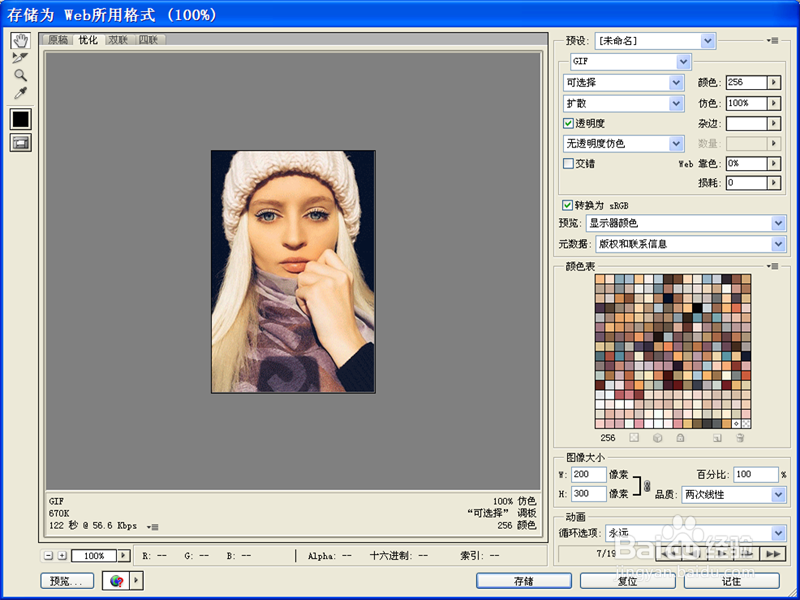This screenshot has height=600, width=800.
Task: Click the 复位 reset button
Action: pos(628,581)
